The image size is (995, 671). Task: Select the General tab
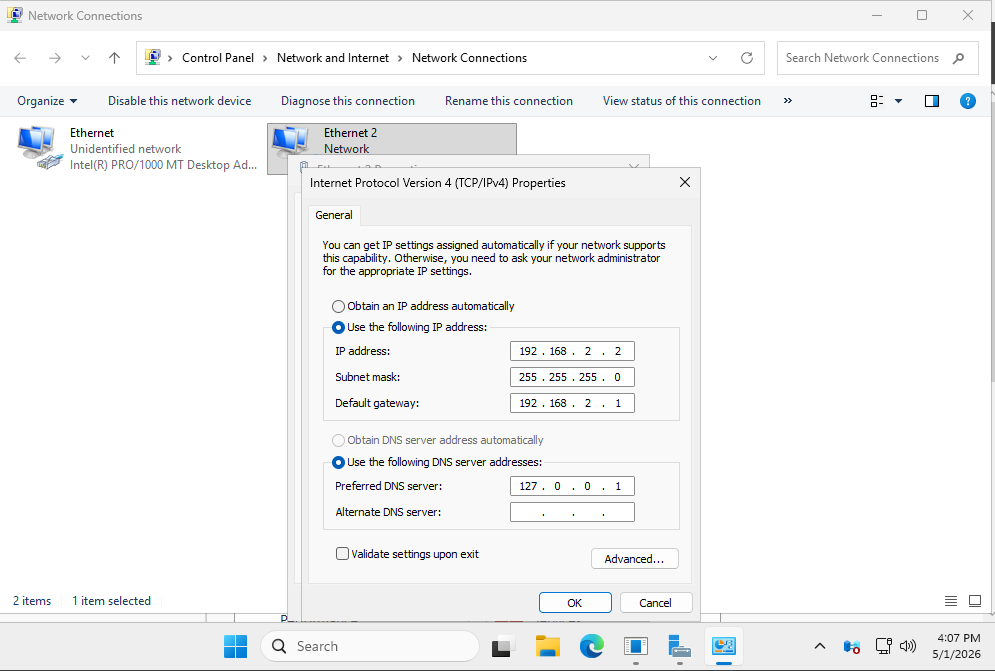pyautogui.click(x=334, y=215)
